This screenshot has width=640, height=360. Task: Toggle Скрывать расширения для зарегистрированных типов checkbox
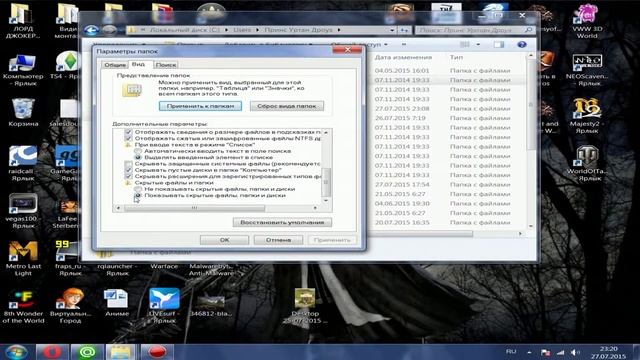pos(128,176)
